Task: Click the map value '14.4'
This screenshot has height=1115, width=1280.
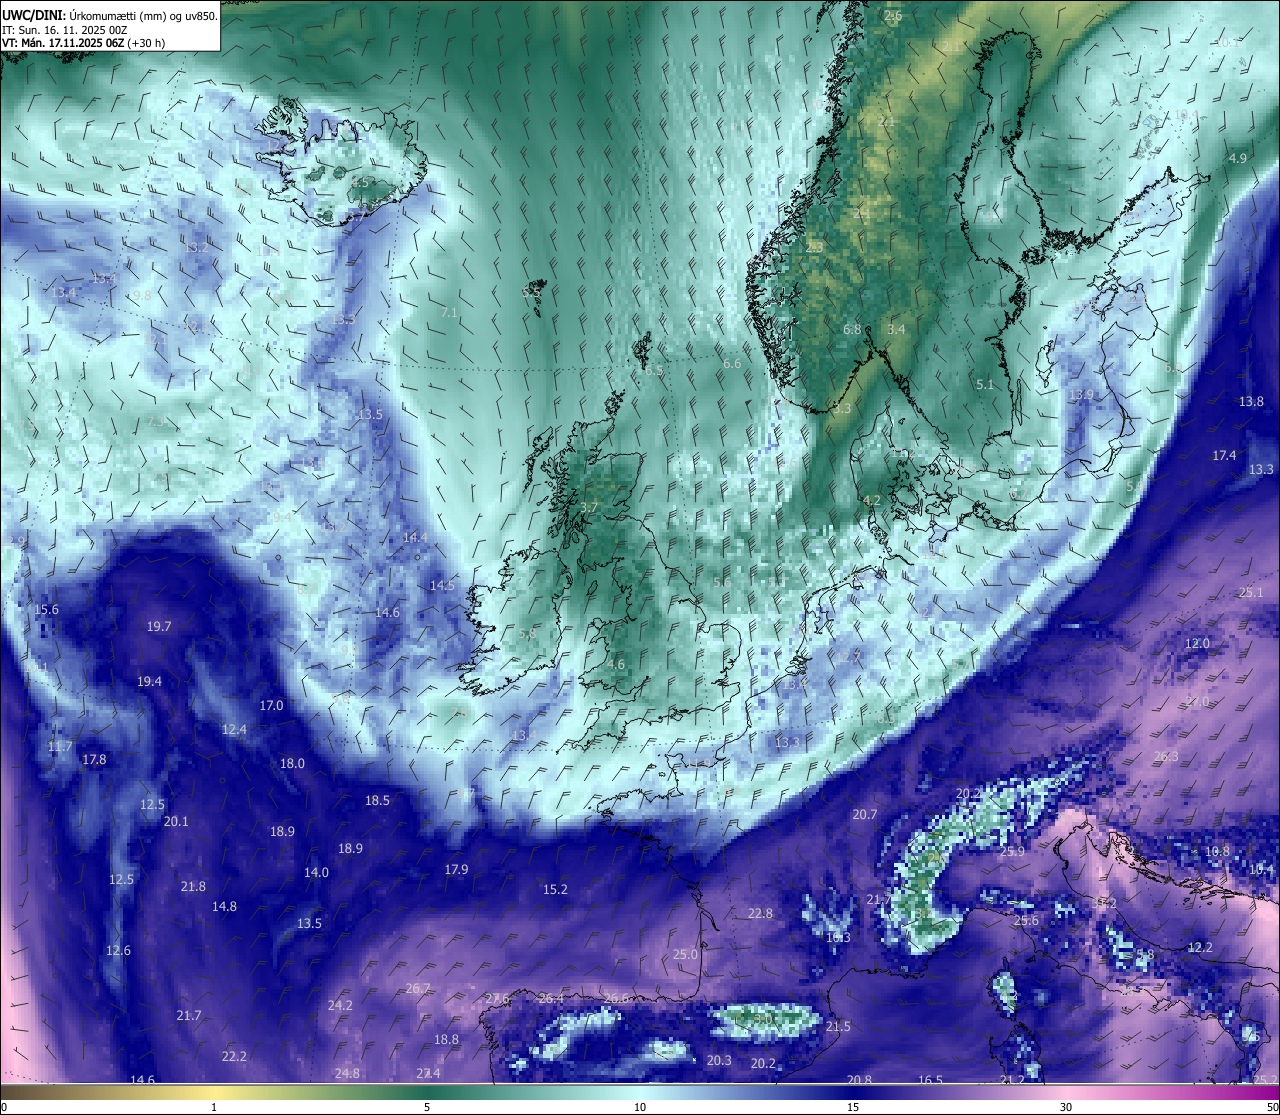Action: click(415, 538)
